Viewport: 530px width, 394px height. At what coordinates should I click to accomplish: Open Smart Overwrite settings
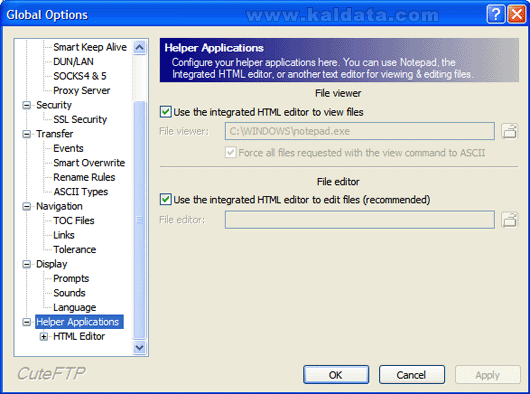click(89, 163)
